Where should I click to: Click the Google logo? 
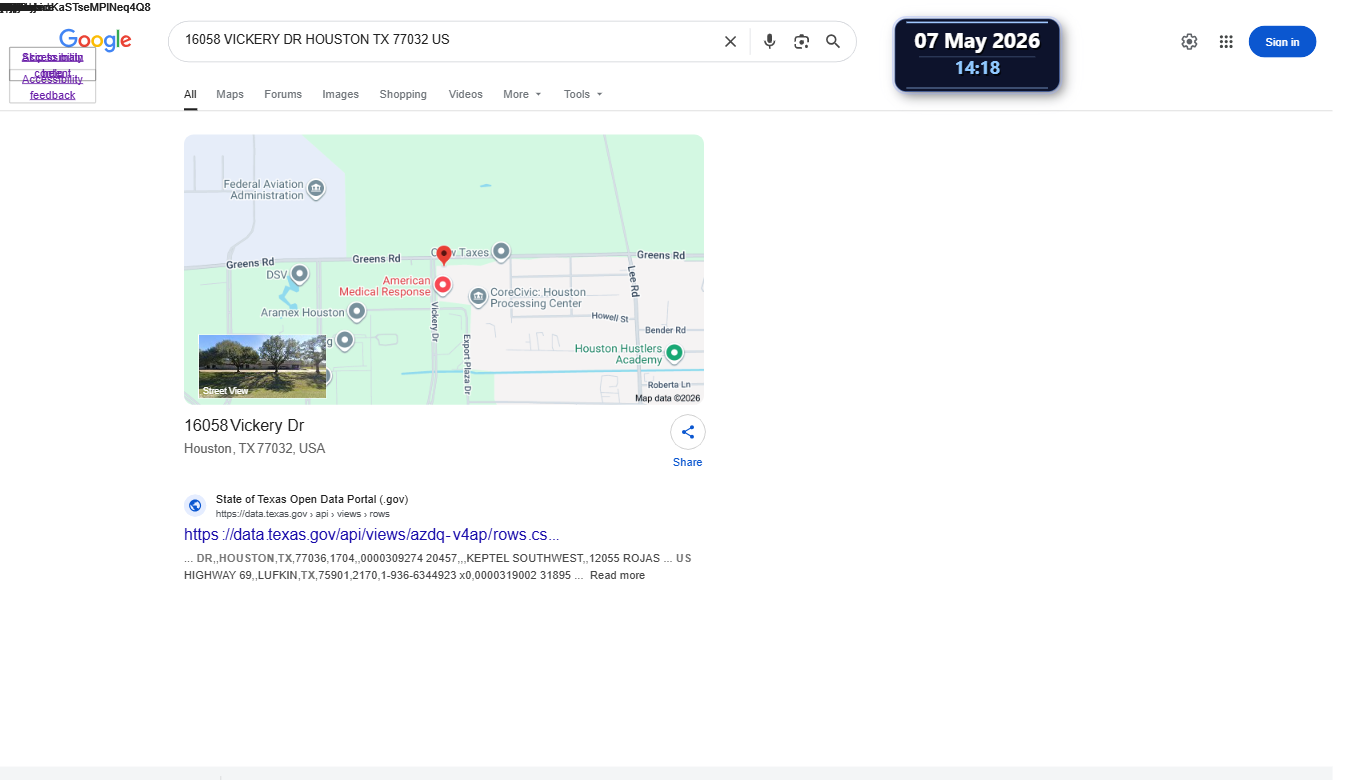(95, 40)
